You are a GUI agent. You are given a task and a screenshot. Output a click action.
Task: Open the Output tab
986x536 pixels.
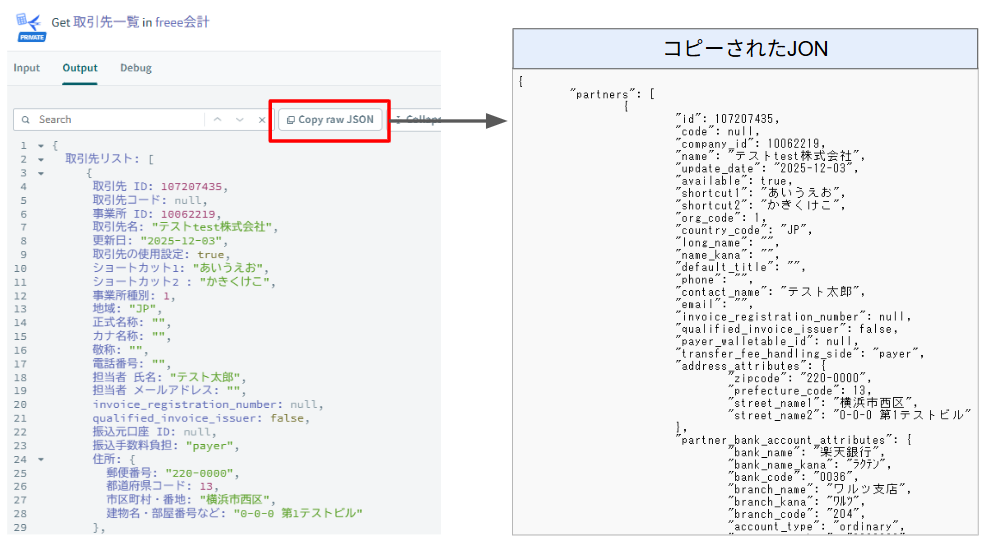click(x=80, y=68)
